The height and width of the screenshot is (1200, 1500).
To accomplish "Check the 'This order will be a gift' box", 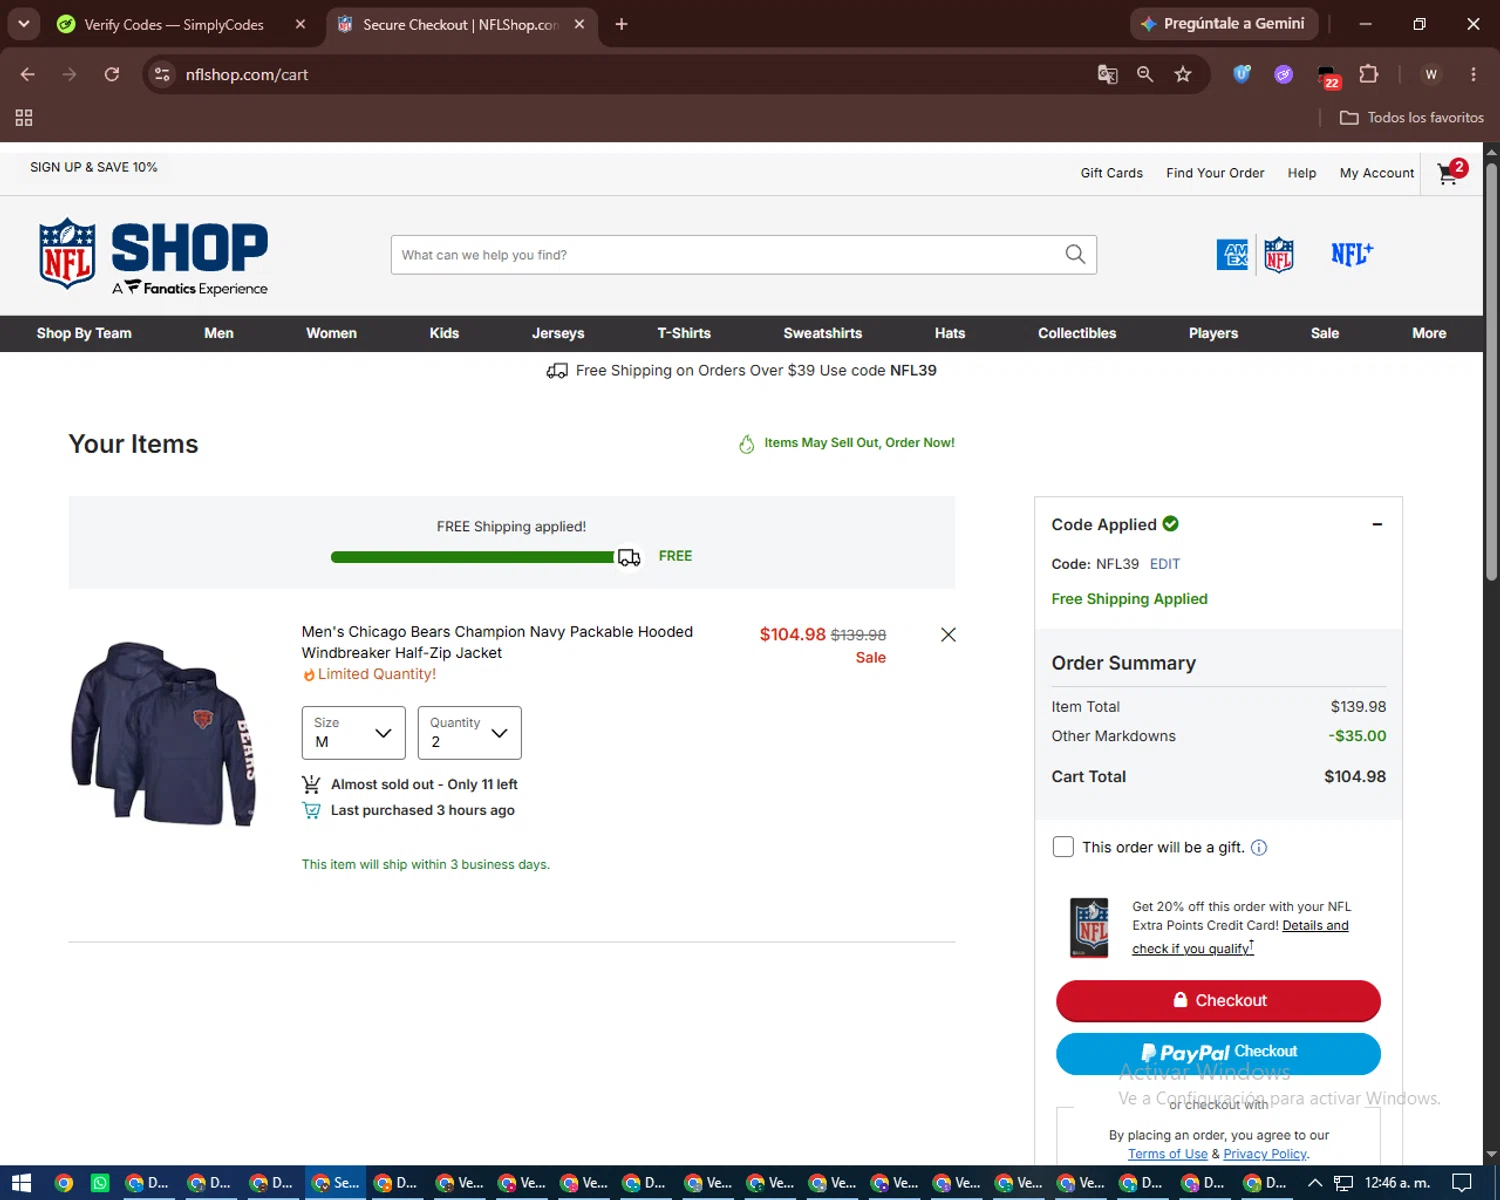I will 1063,847.
